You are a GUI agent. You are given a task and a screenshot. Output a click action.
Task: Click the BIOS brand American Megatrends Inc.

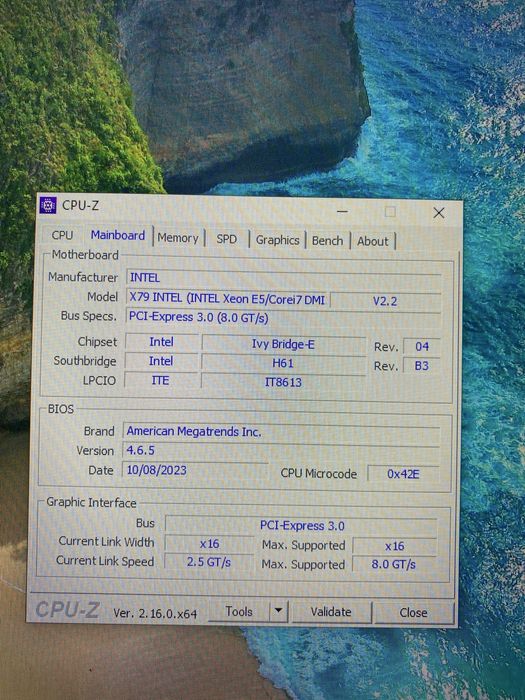281,432
